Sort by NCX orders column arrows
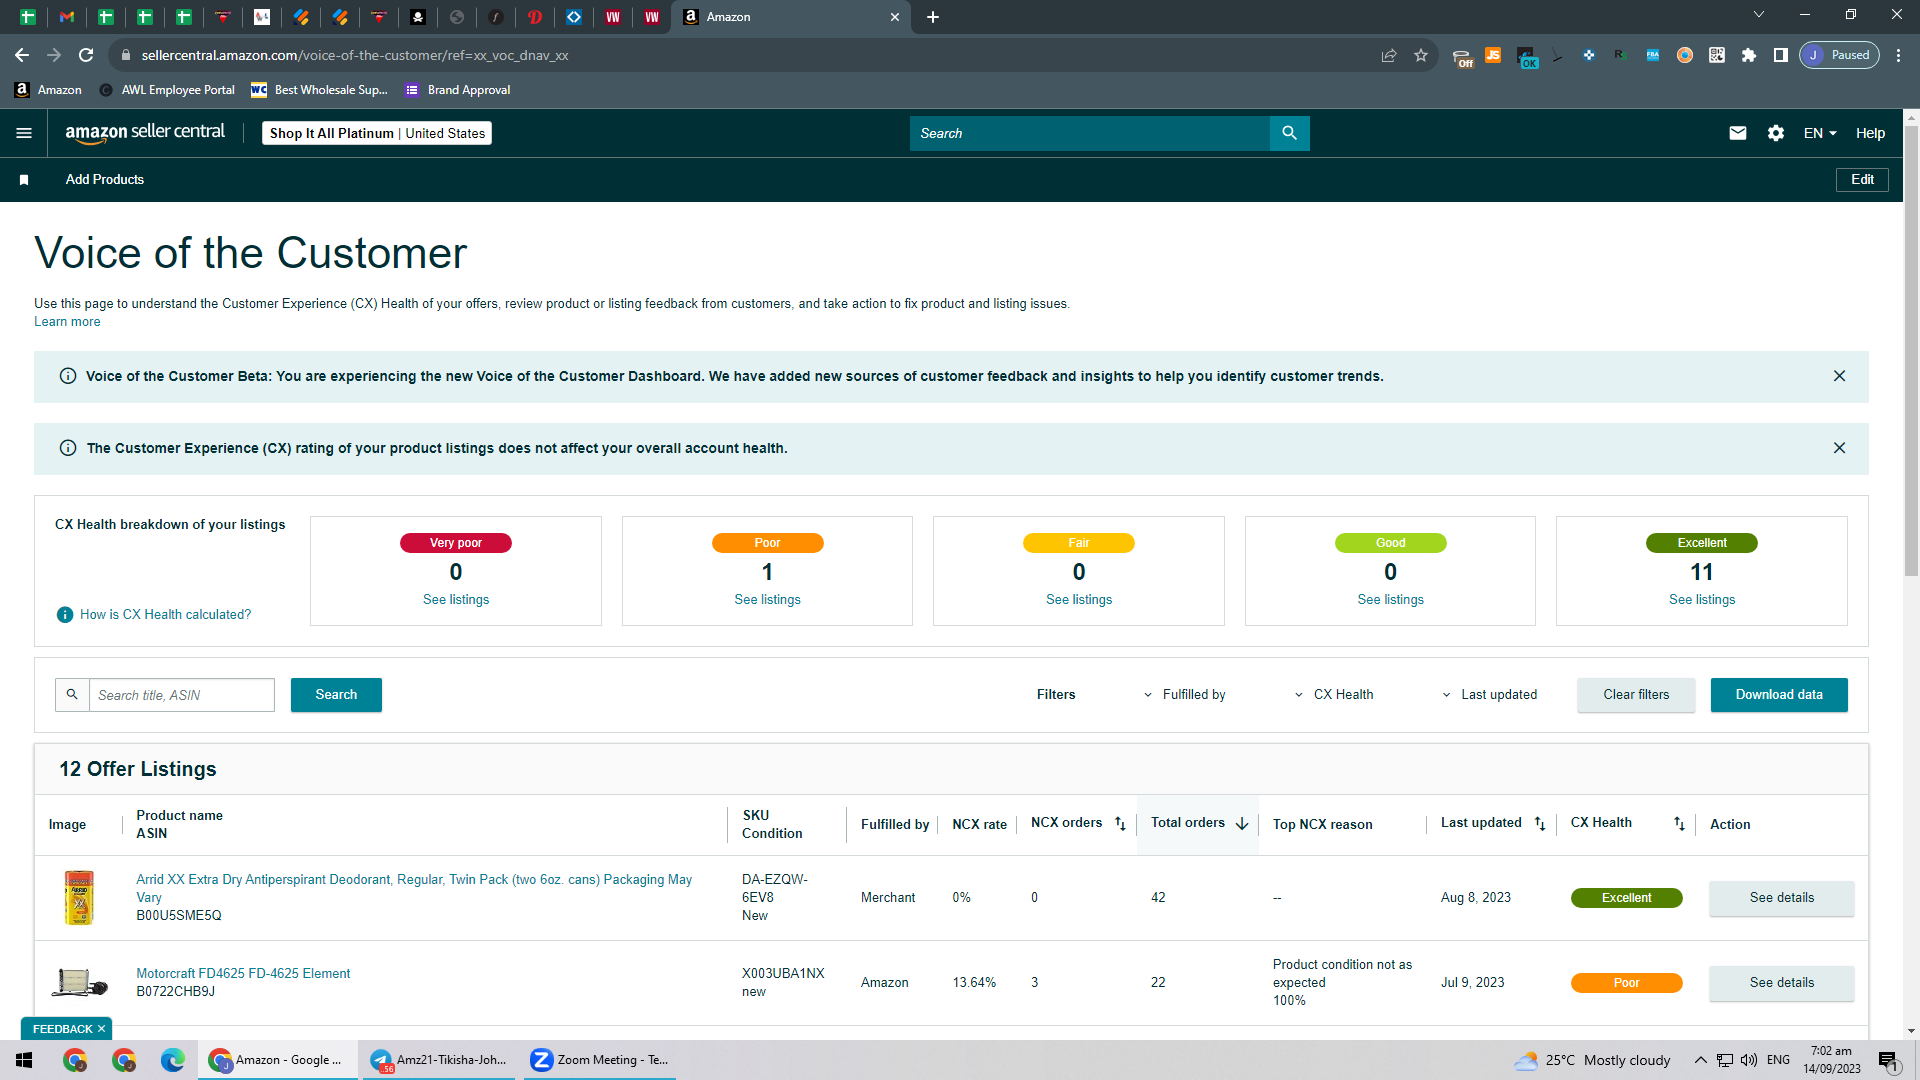 tap(1120, 824)
